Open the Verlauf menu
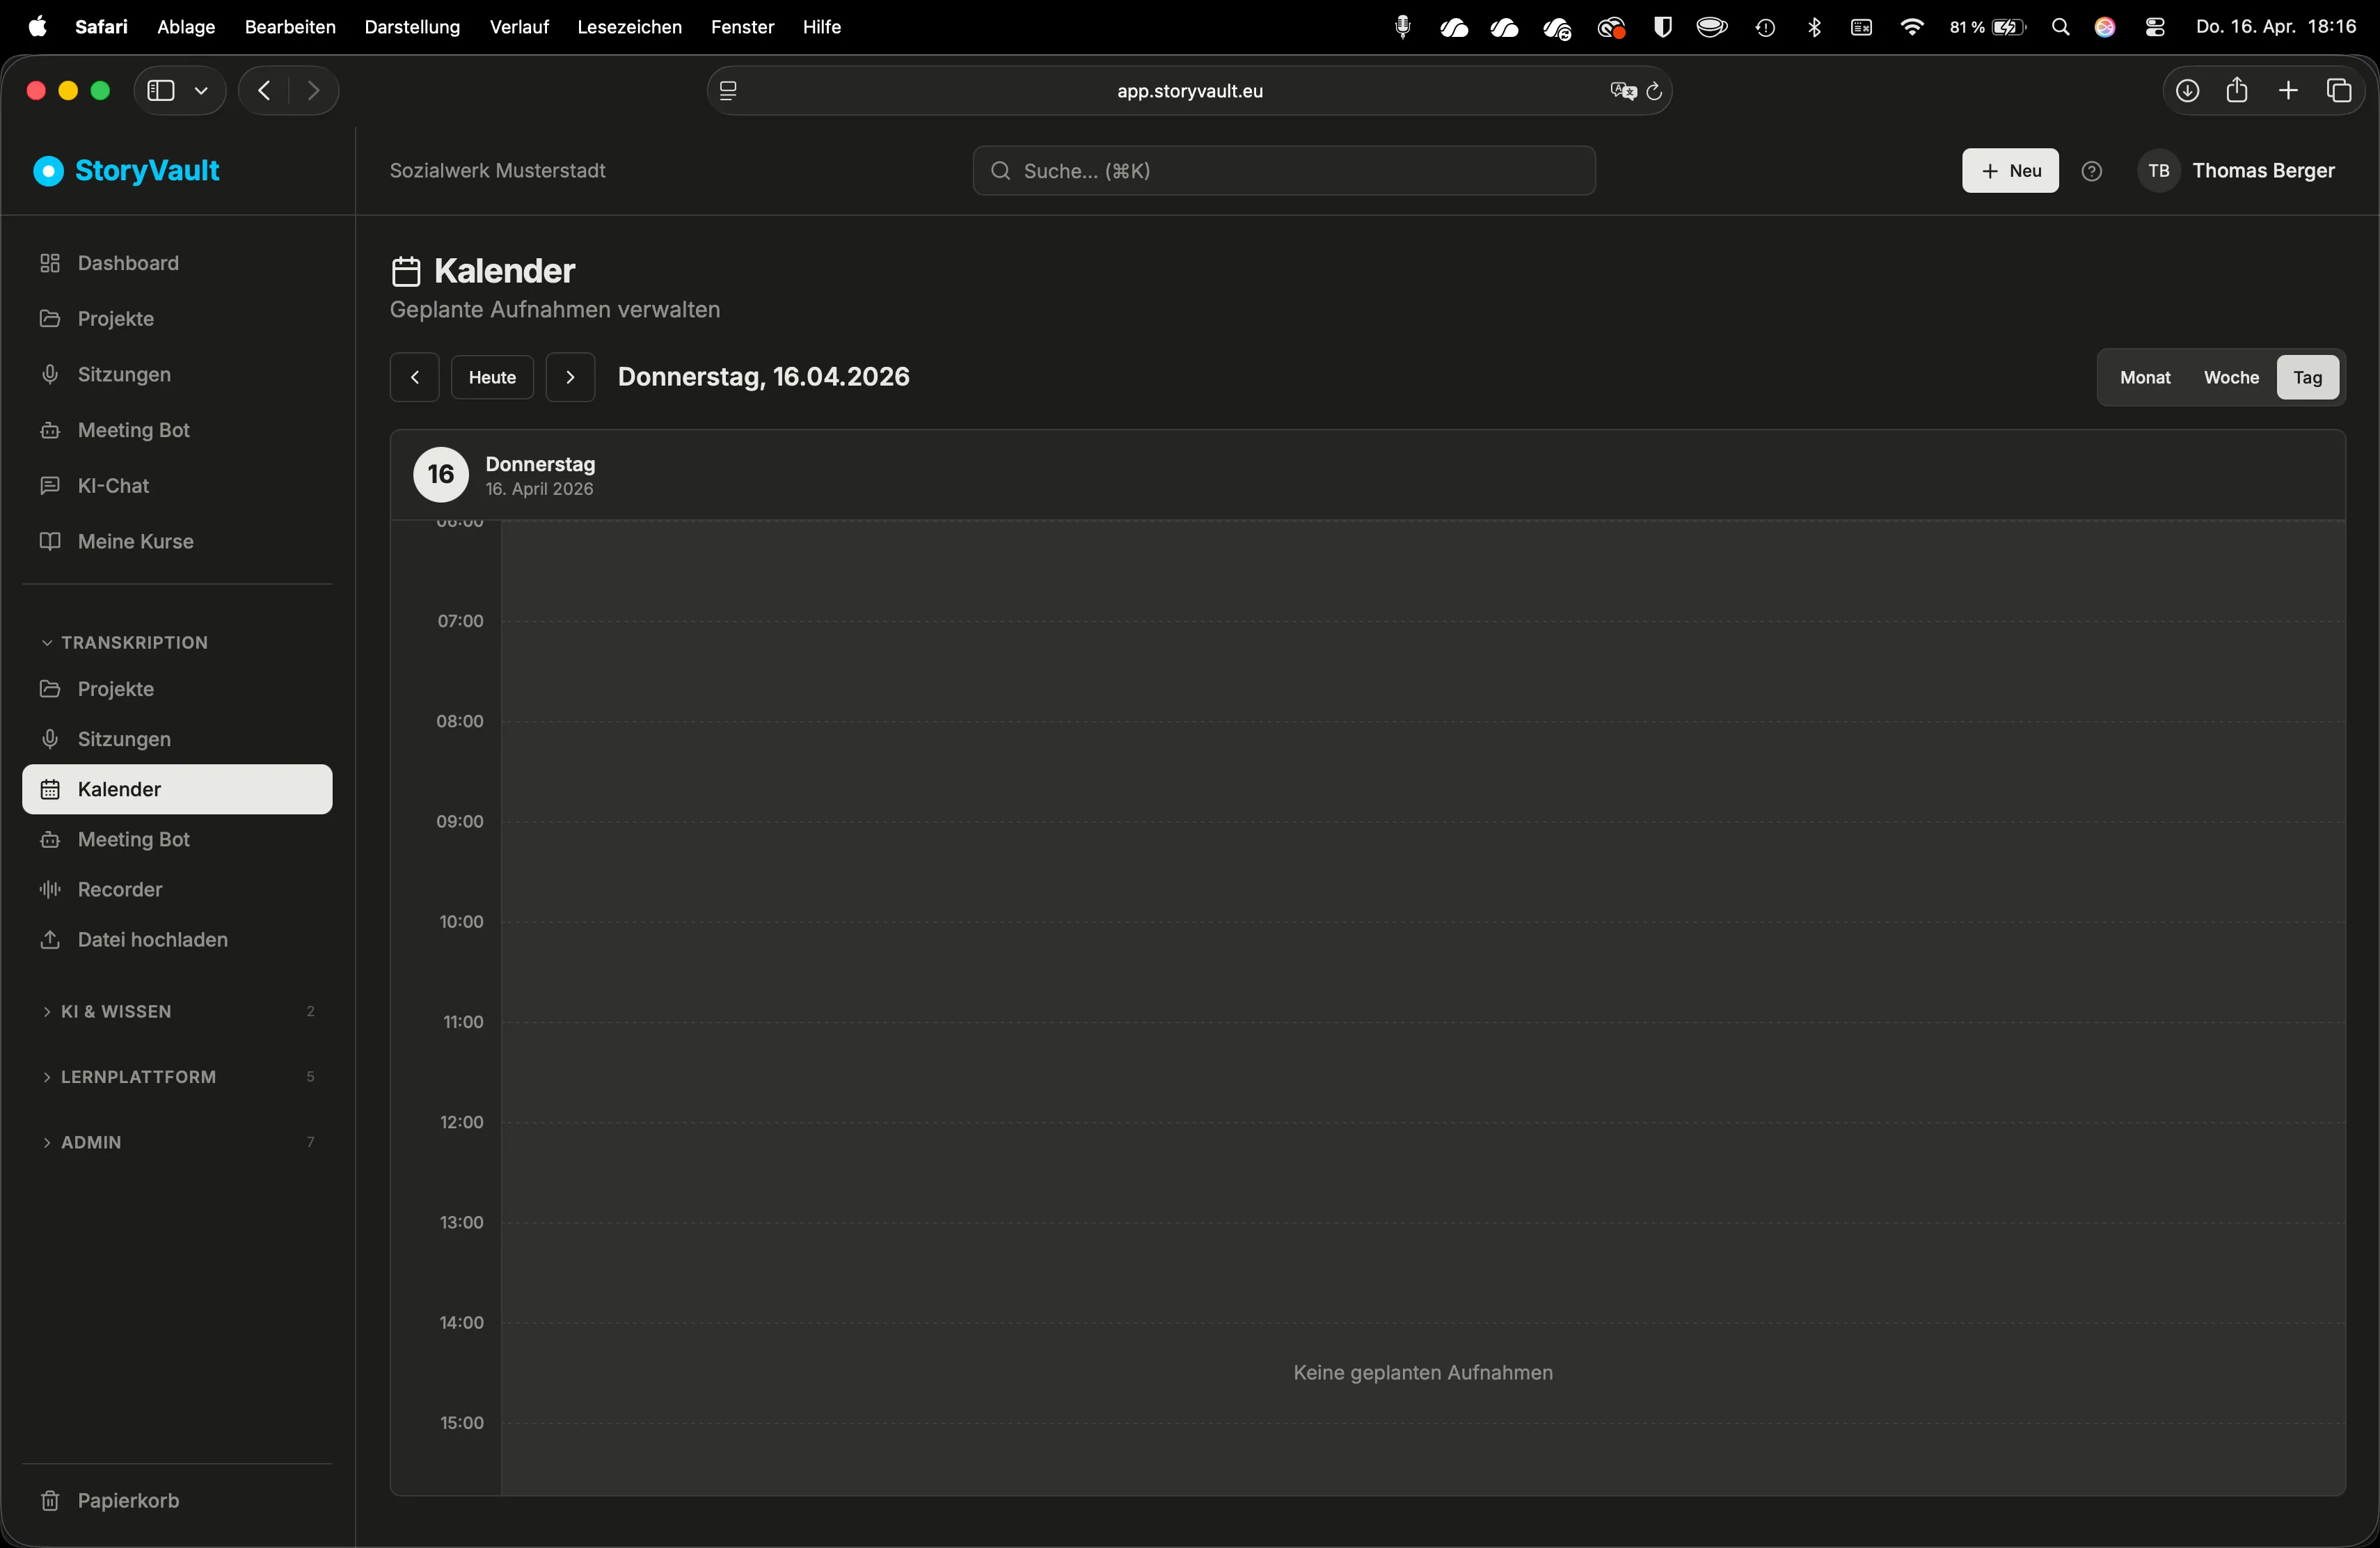2380x1548 pixels. coord(519,27)
